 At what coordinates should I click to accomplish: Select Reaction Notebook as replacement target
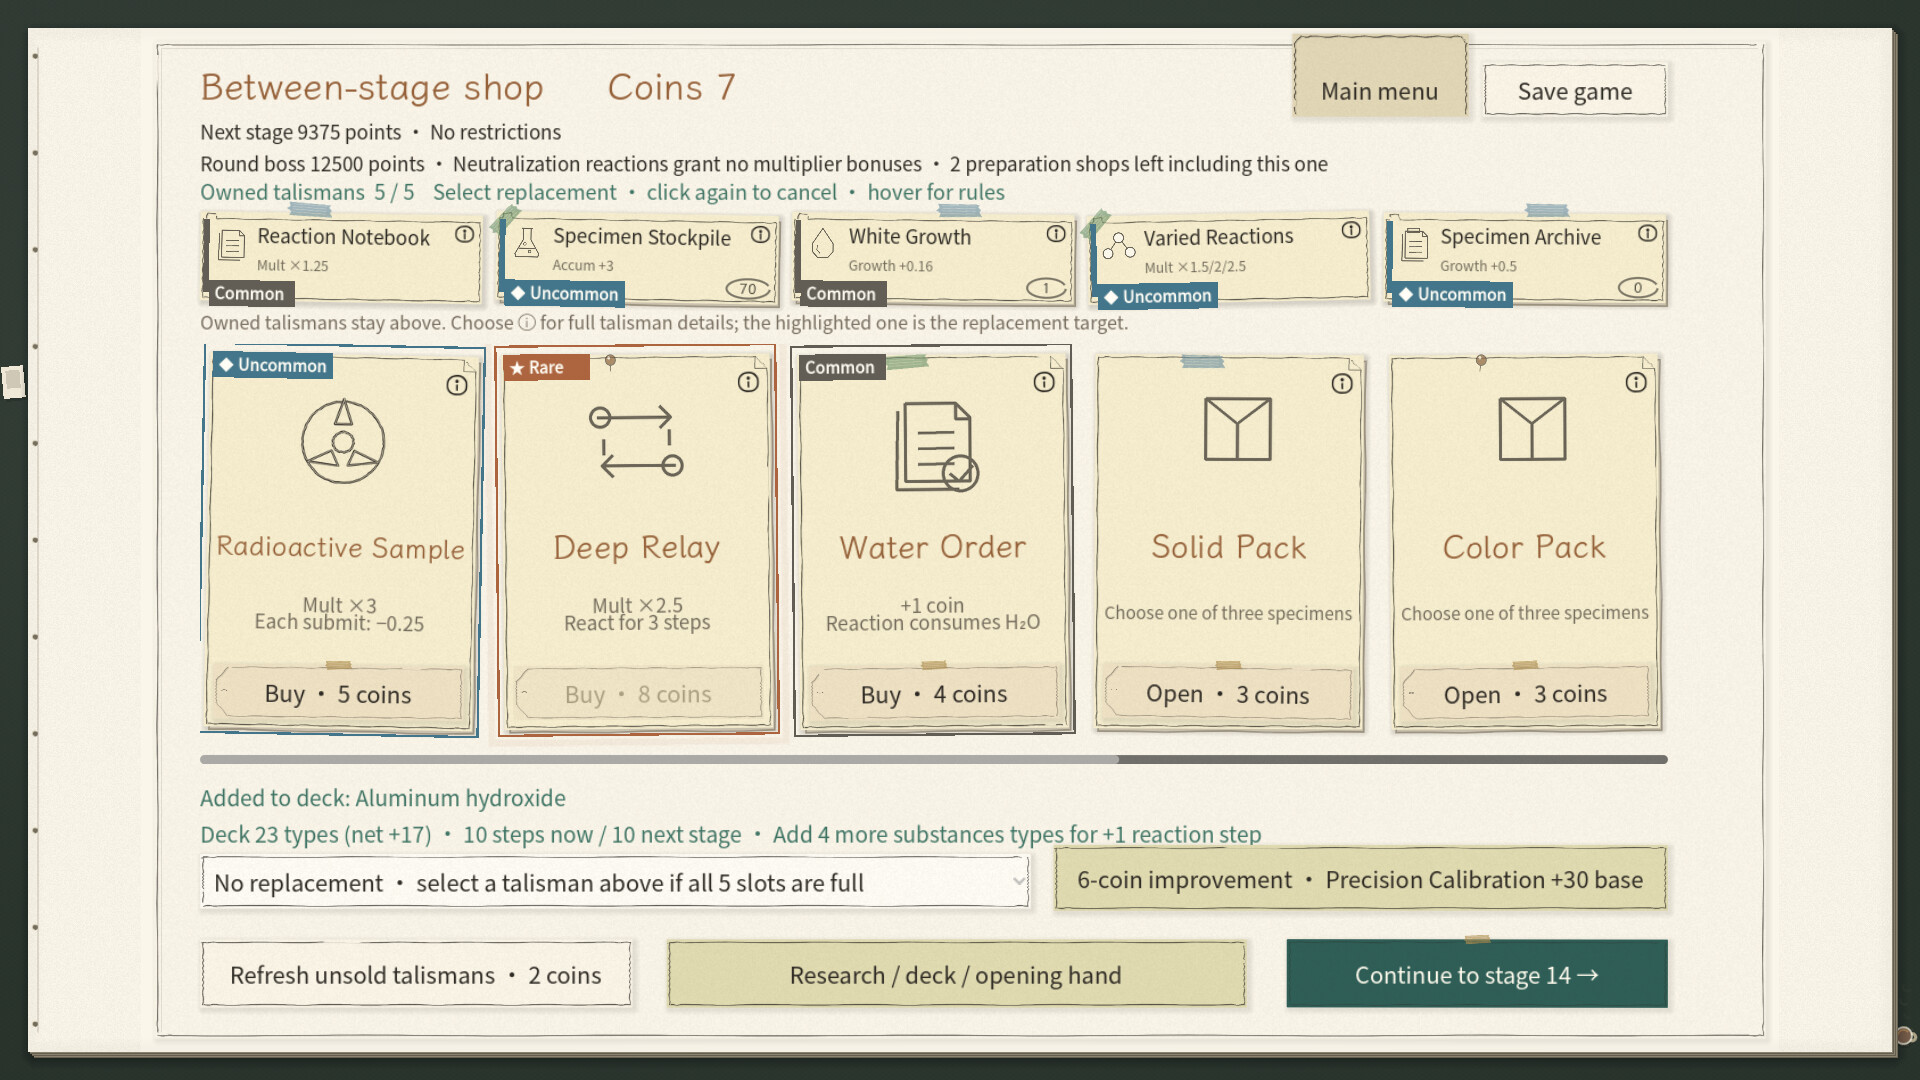(343, 260)
